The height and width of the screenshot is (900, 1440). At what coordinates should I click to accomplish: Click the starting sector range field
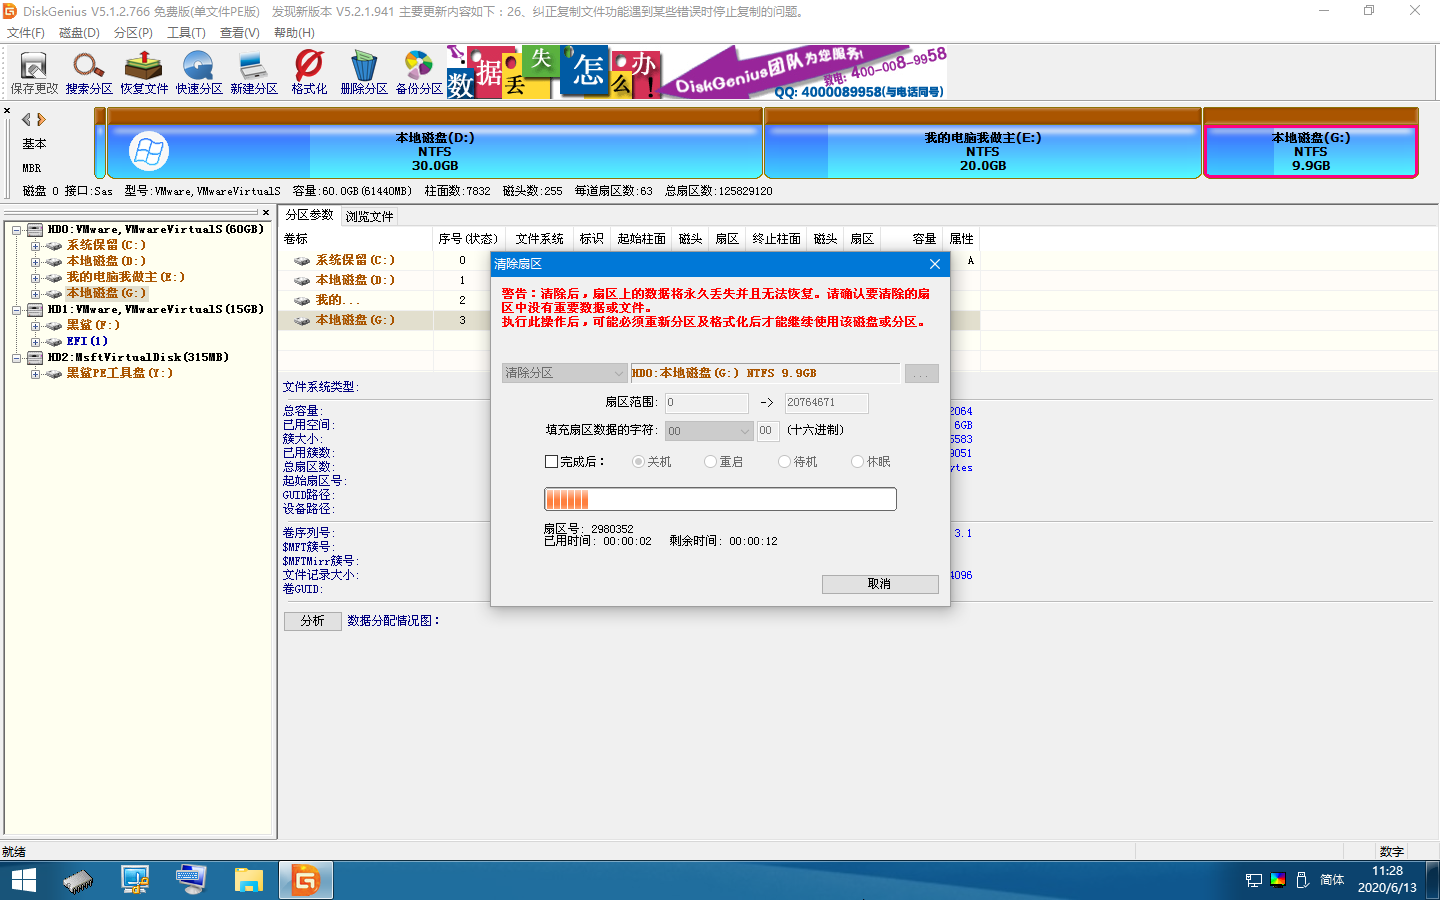click(x=706, y=402)
